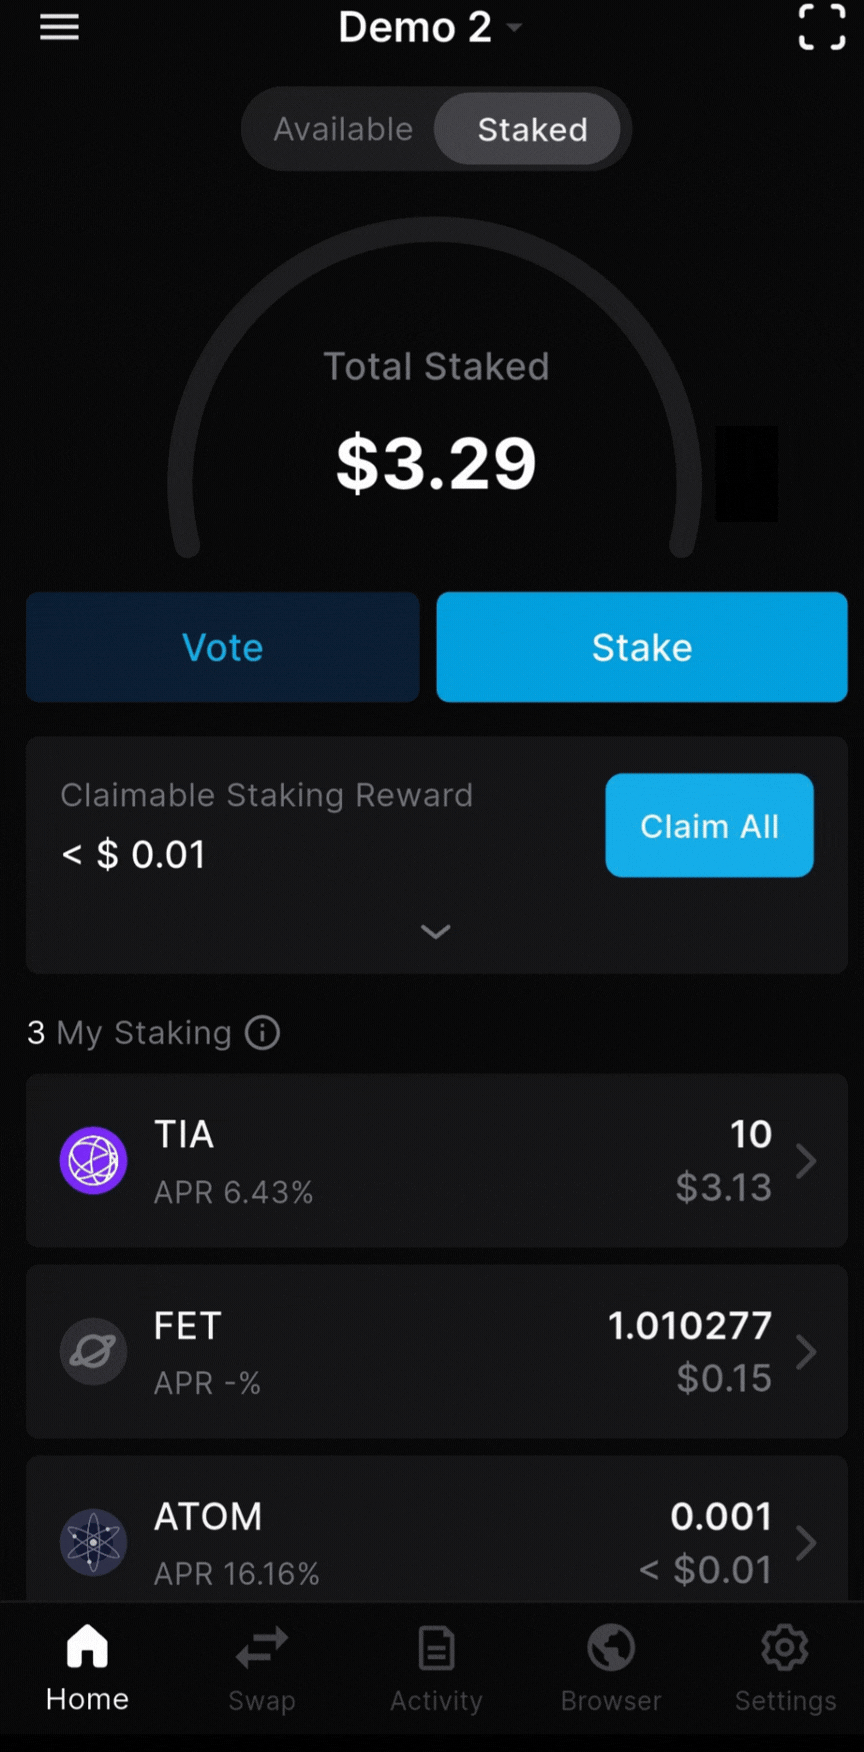
Task: Click the fullscreen scan icon
Action: (x=821, y=27)
